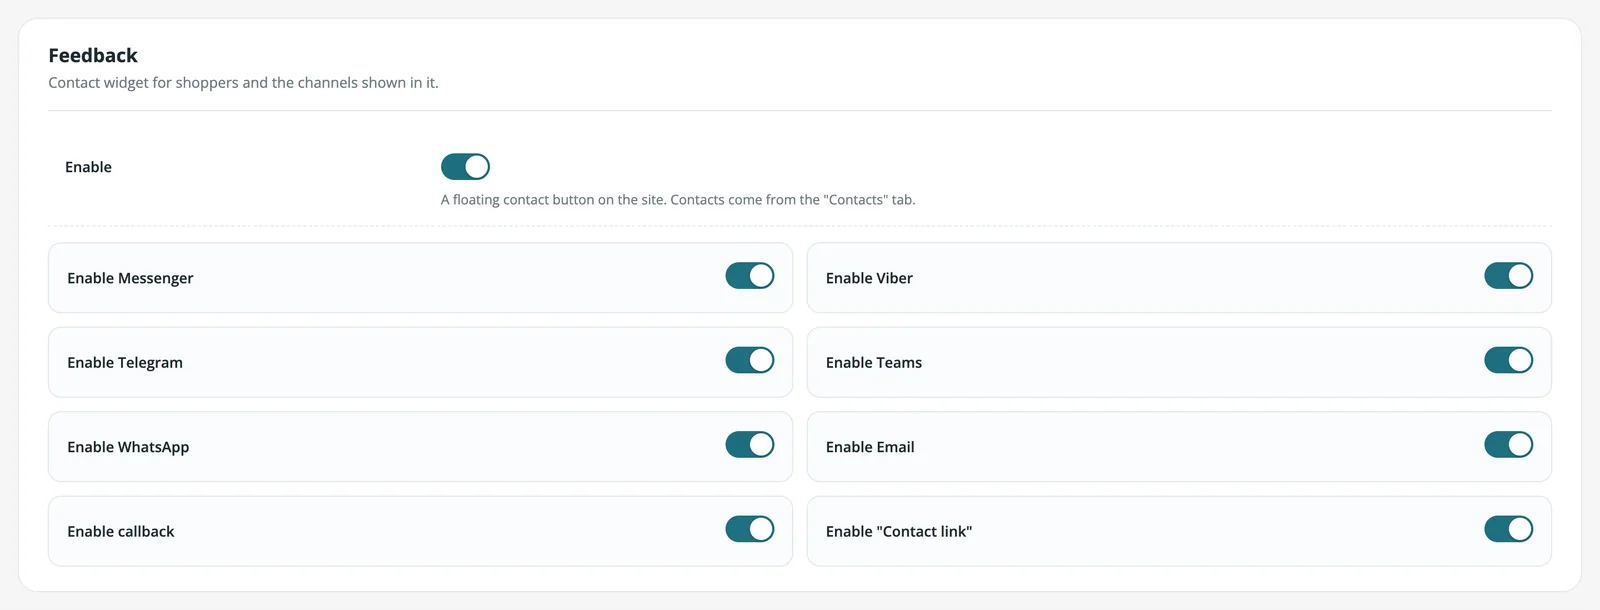The width and height of the screenshot is (1600, 610).
Task: Turn off the Enable Messenger switch
Action: pos(750,276)
